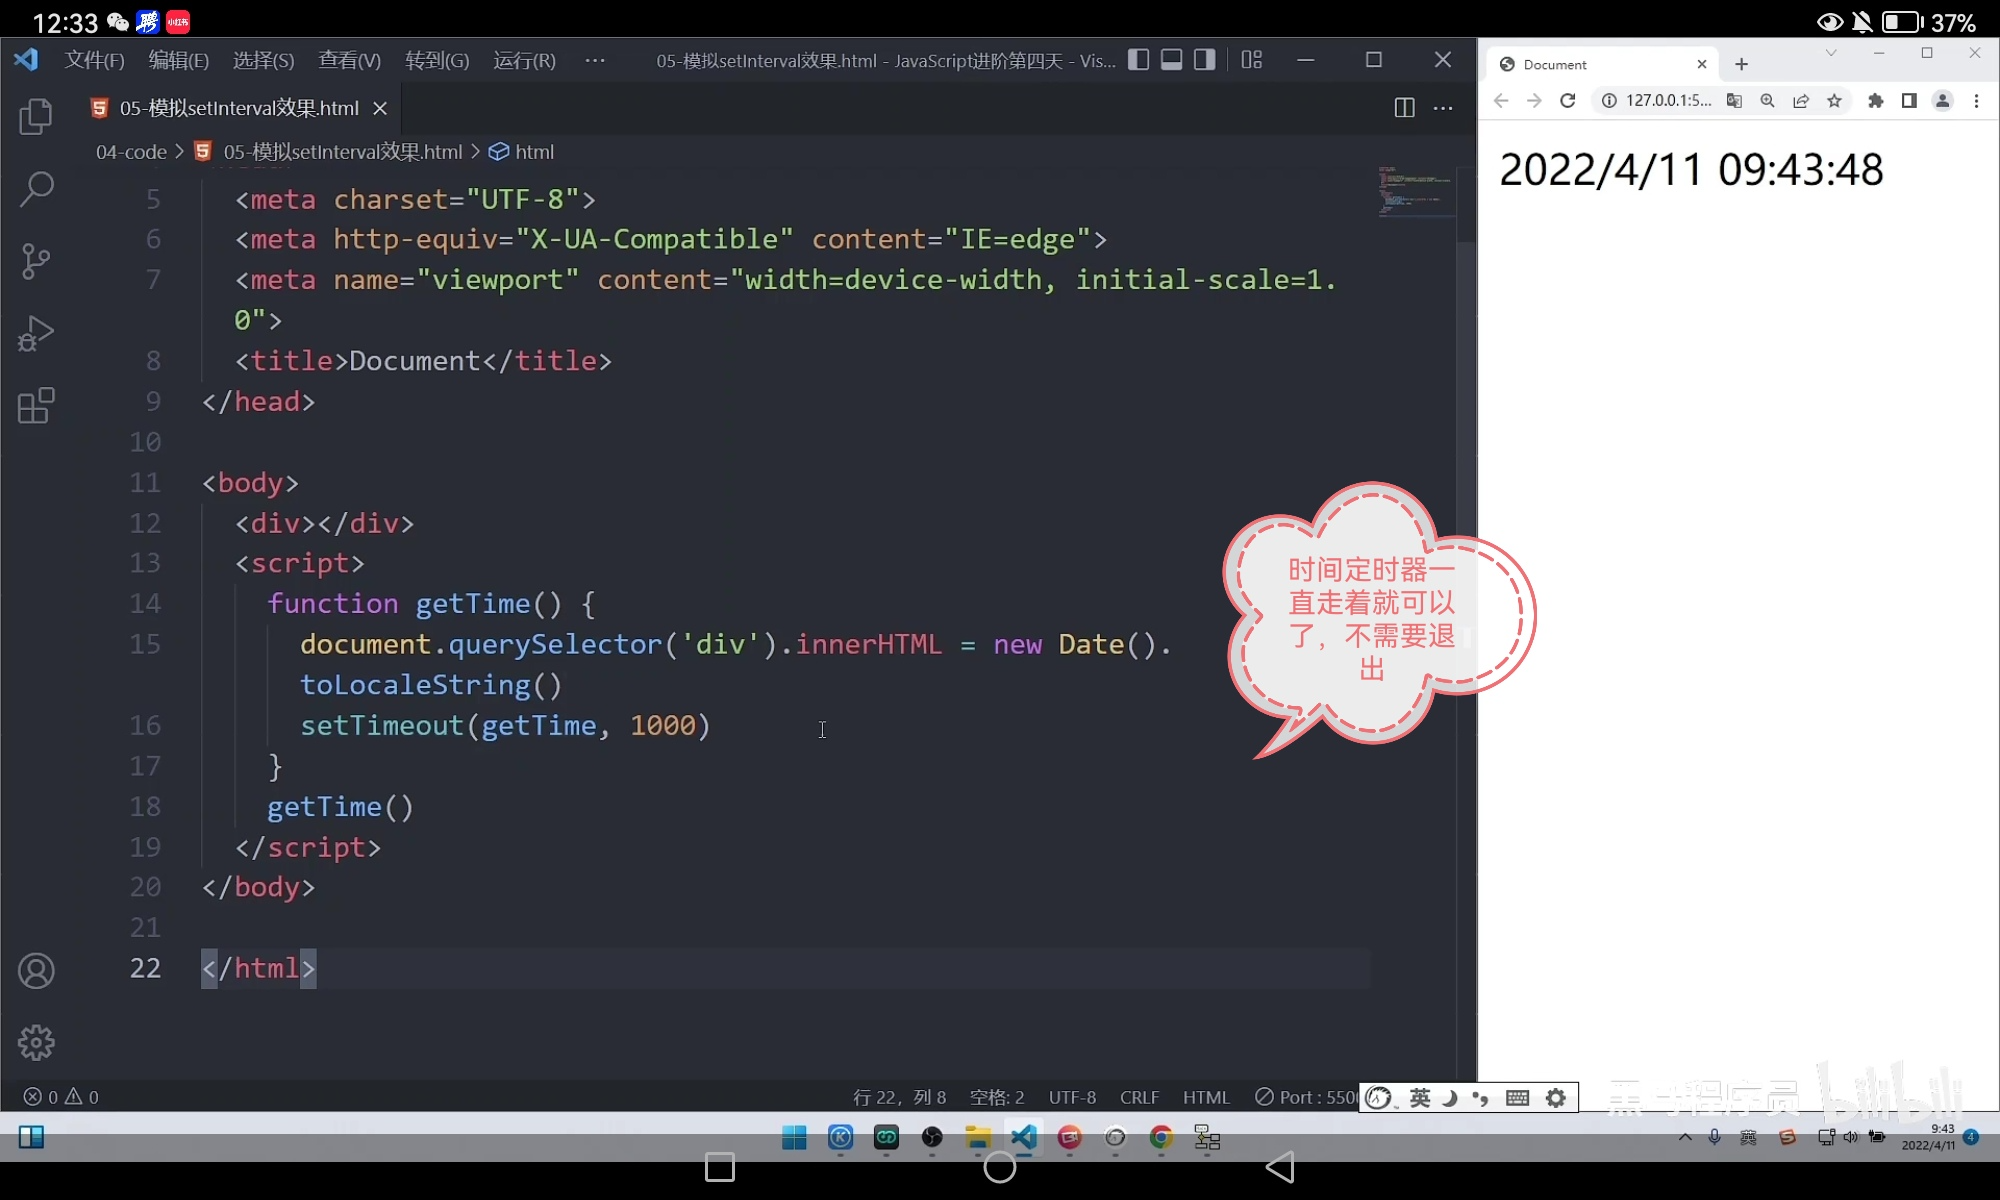The width and height of the screenshot is (2000, 1200).
Task: Expand 04-code breadcrumb folder
Action: coord(131,152)
